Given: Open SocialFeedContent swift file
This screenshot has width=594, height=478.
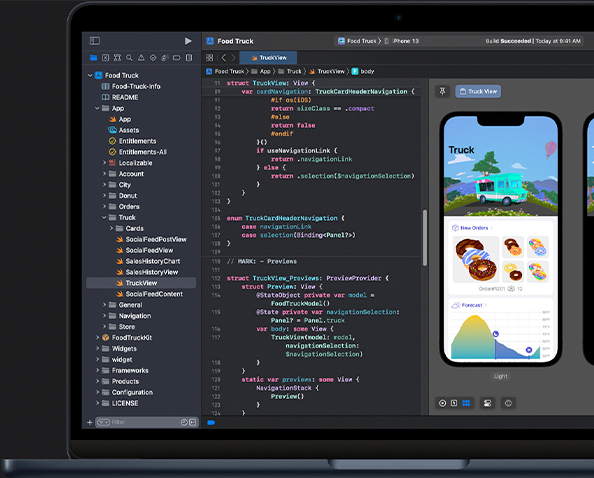Looking at the screenshot, I should [149, 294].
